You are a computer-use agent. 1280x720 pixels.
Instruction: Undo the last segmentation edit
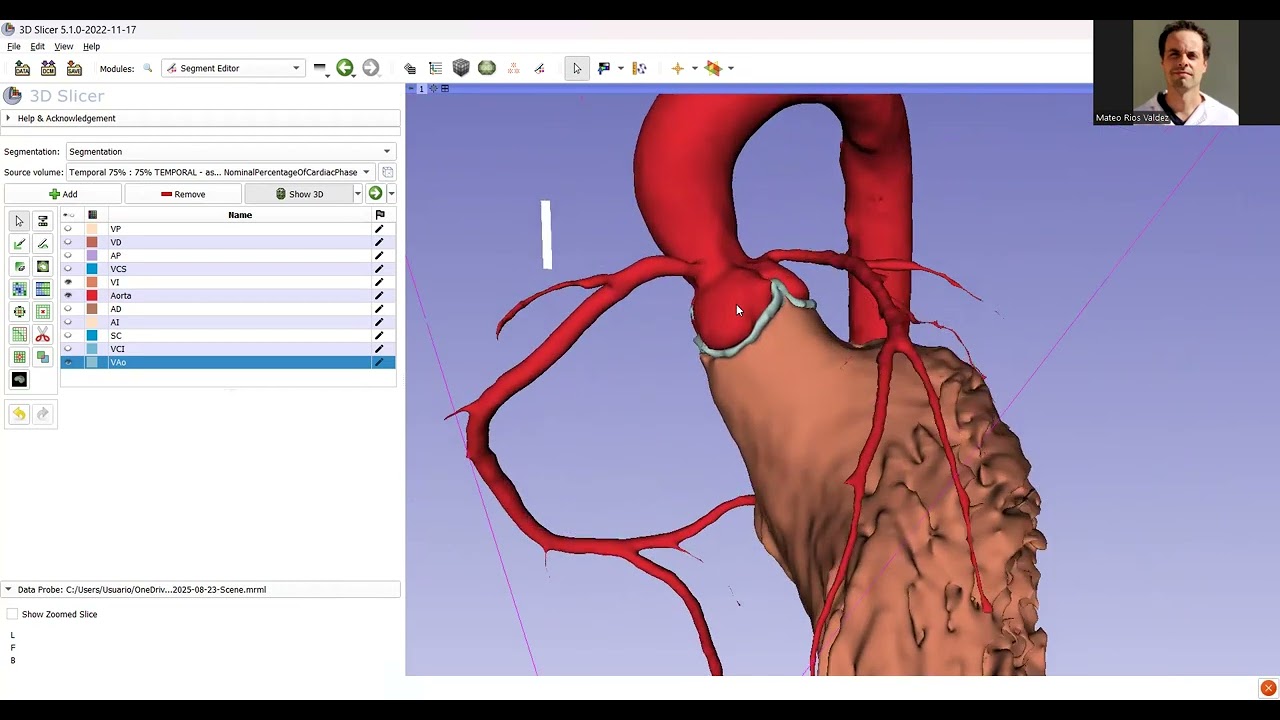19,414
